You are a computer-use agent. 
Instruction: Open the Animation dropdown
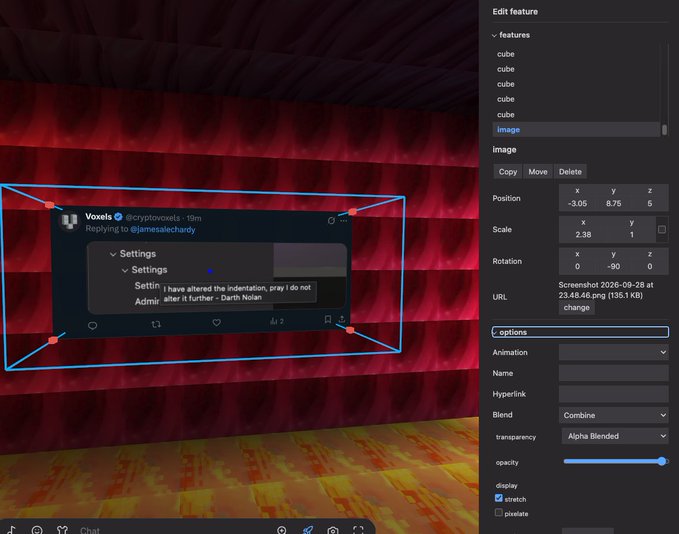point(614,352)
